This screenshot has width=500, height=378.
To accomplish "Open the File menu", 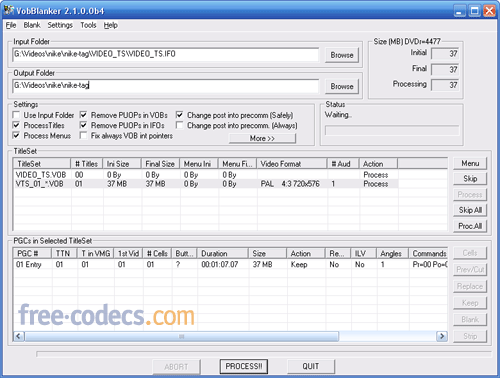I will click(11, 25).
